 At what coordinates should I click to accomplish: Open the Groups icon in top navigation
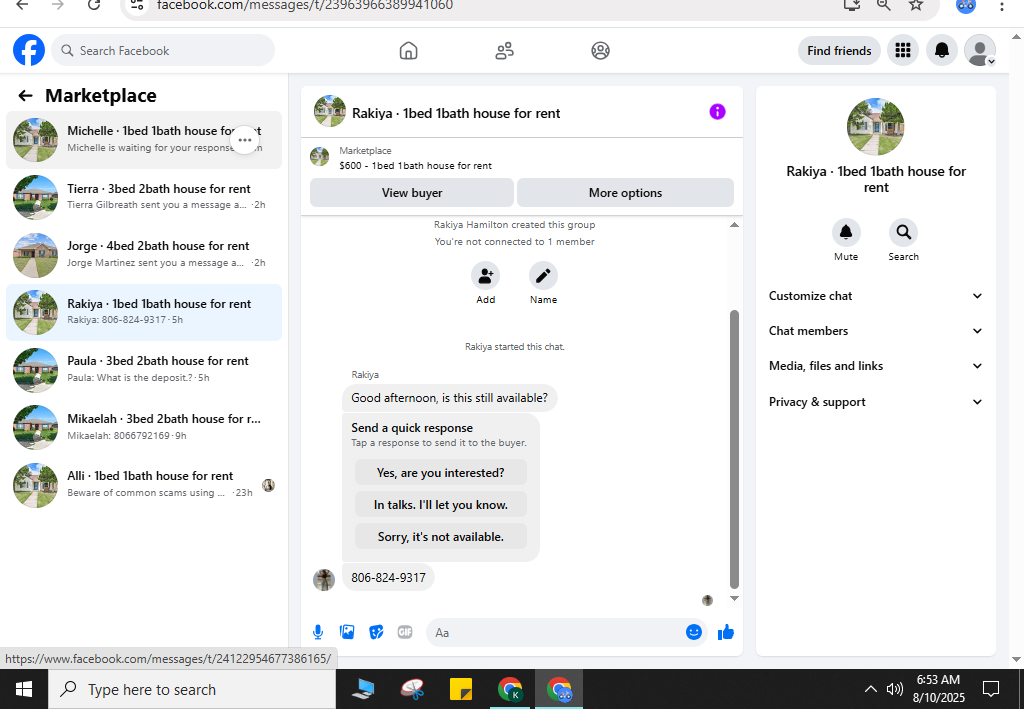[x=600, y=51]
